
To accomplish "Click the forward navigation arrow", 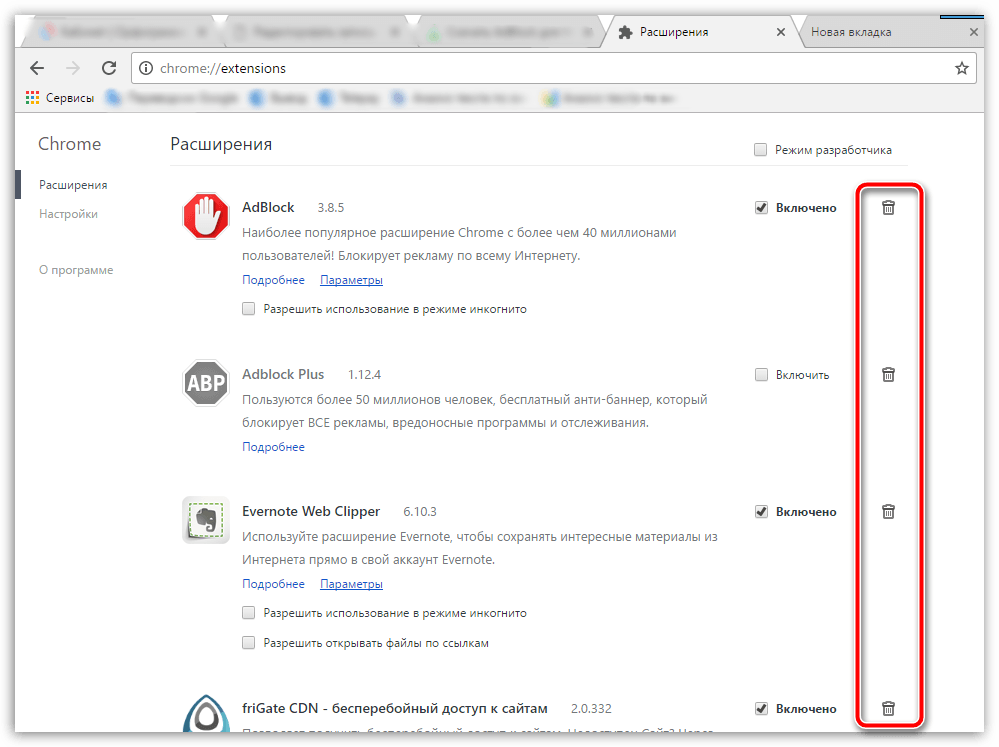I will [73, 68].
